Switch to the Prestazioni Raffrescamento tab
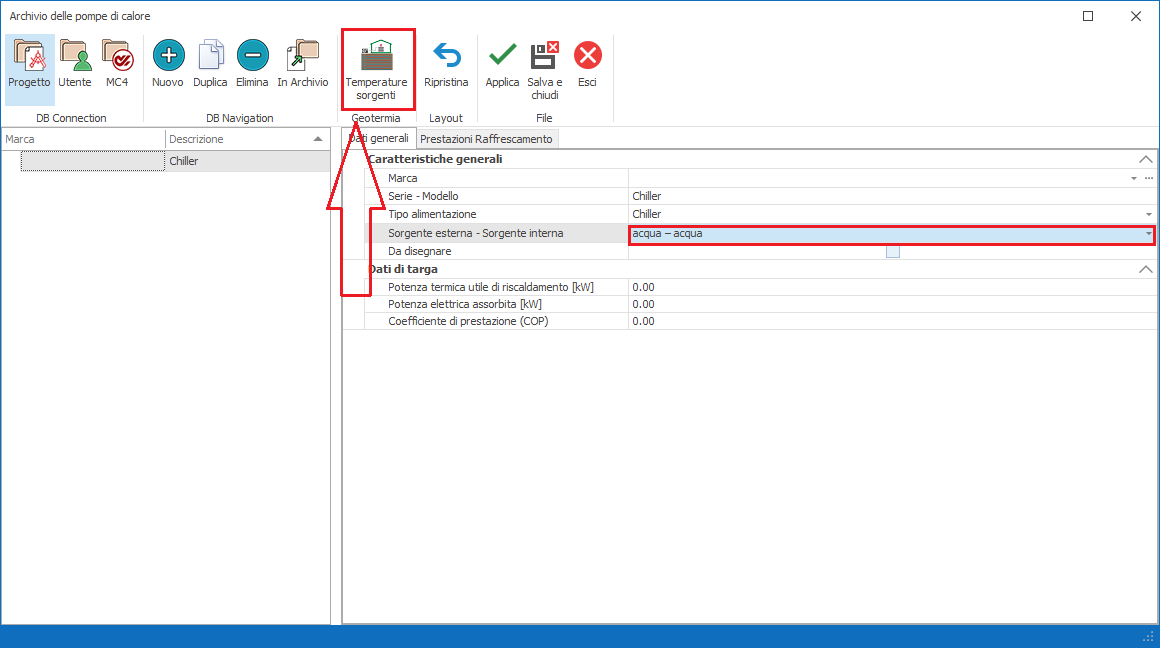This screenshot has height=648, width=1160. (x=486, y=139)
